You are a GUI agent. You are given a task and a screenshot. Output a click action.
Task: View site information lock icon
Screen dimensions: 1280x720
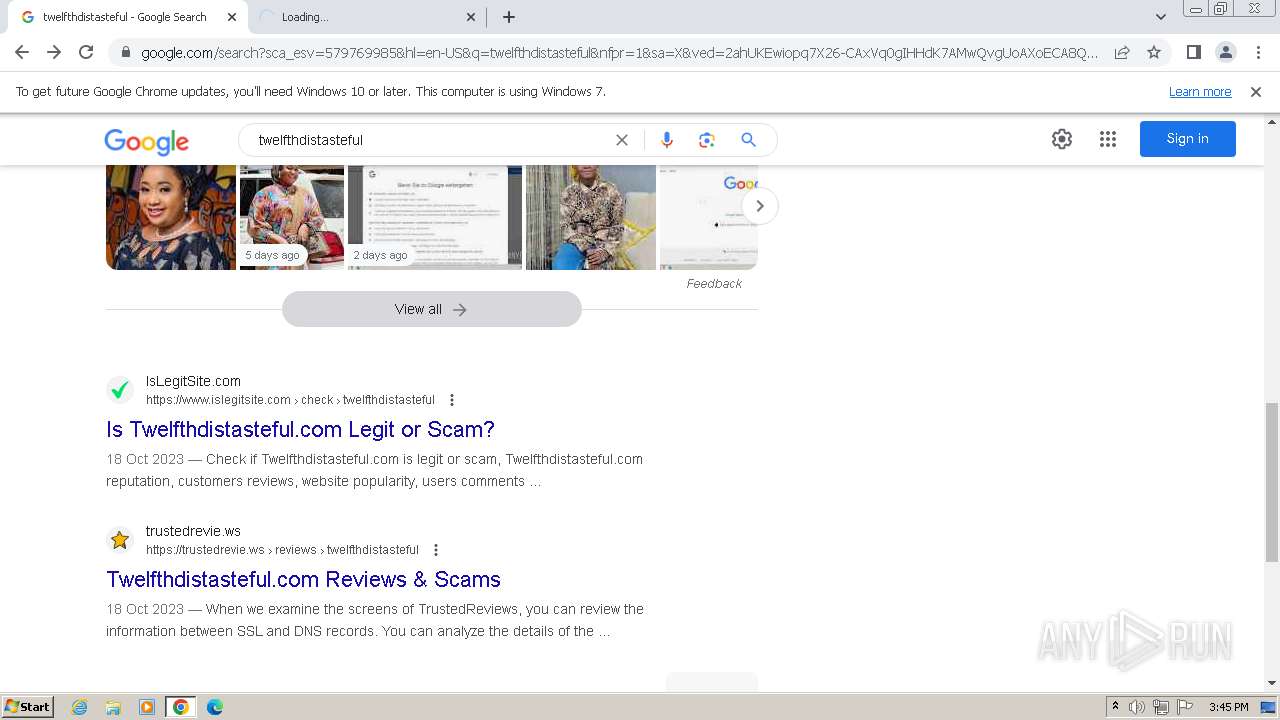point(124,52)
